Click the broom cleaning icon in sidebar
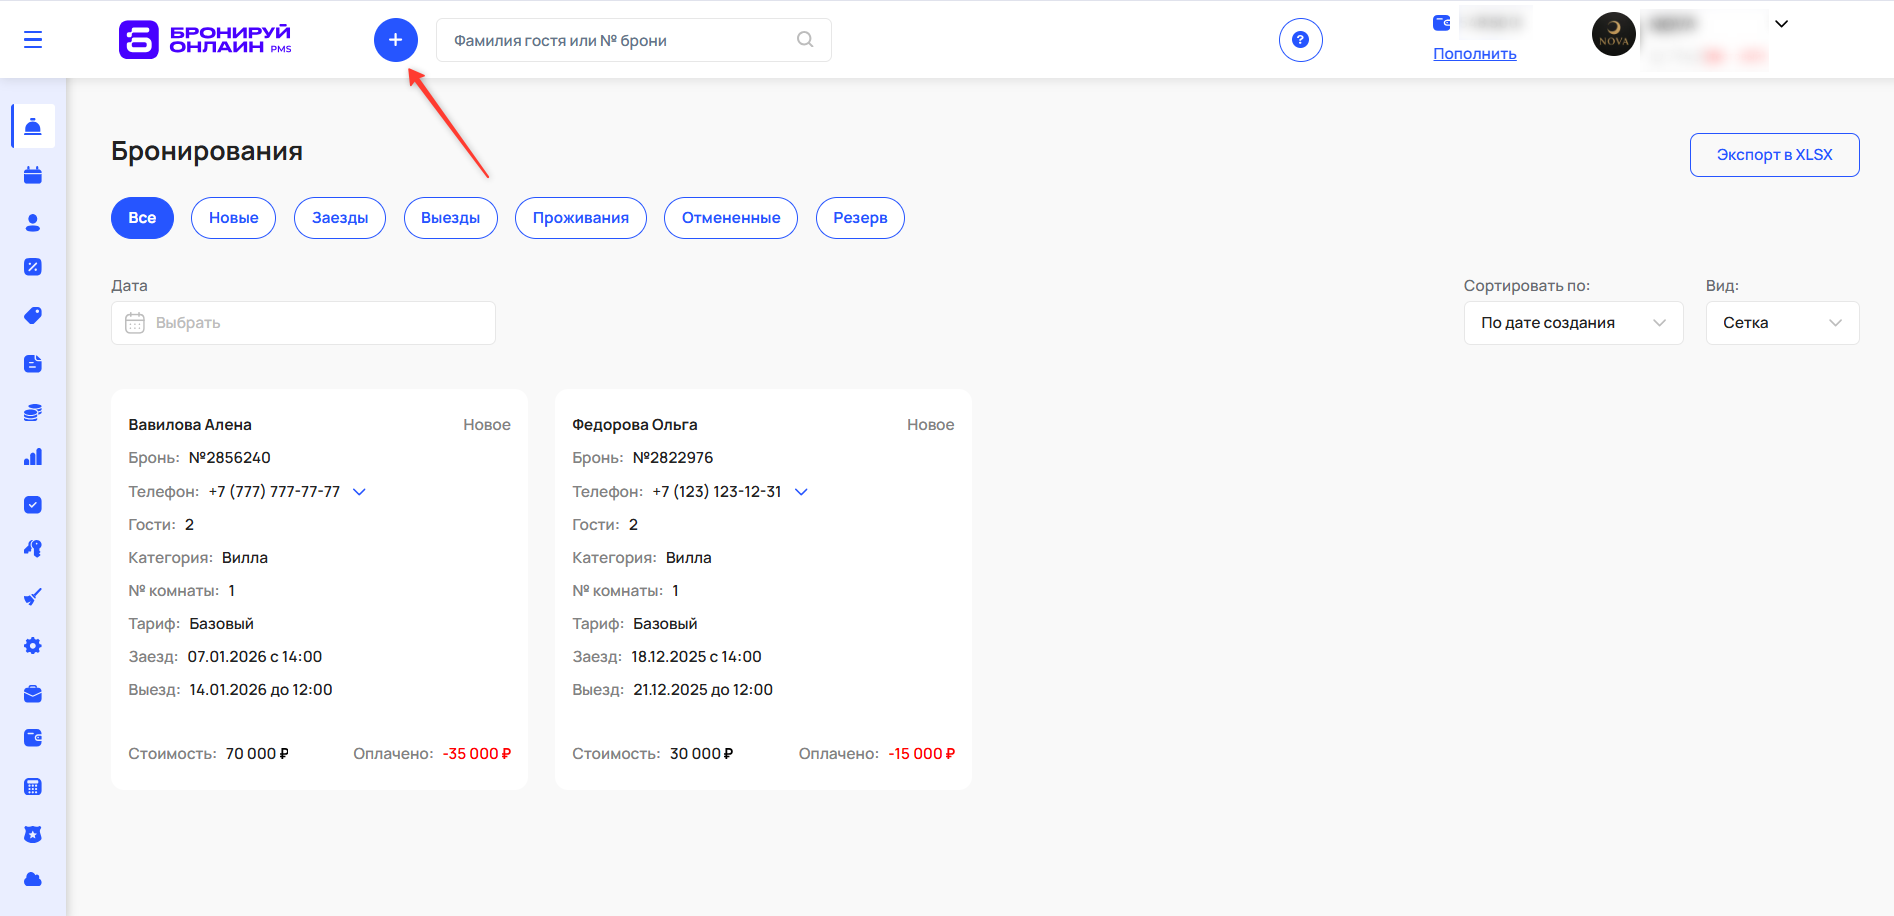Image resolution: width=1894 pixels, height=916 pixels. click(33, 597)
